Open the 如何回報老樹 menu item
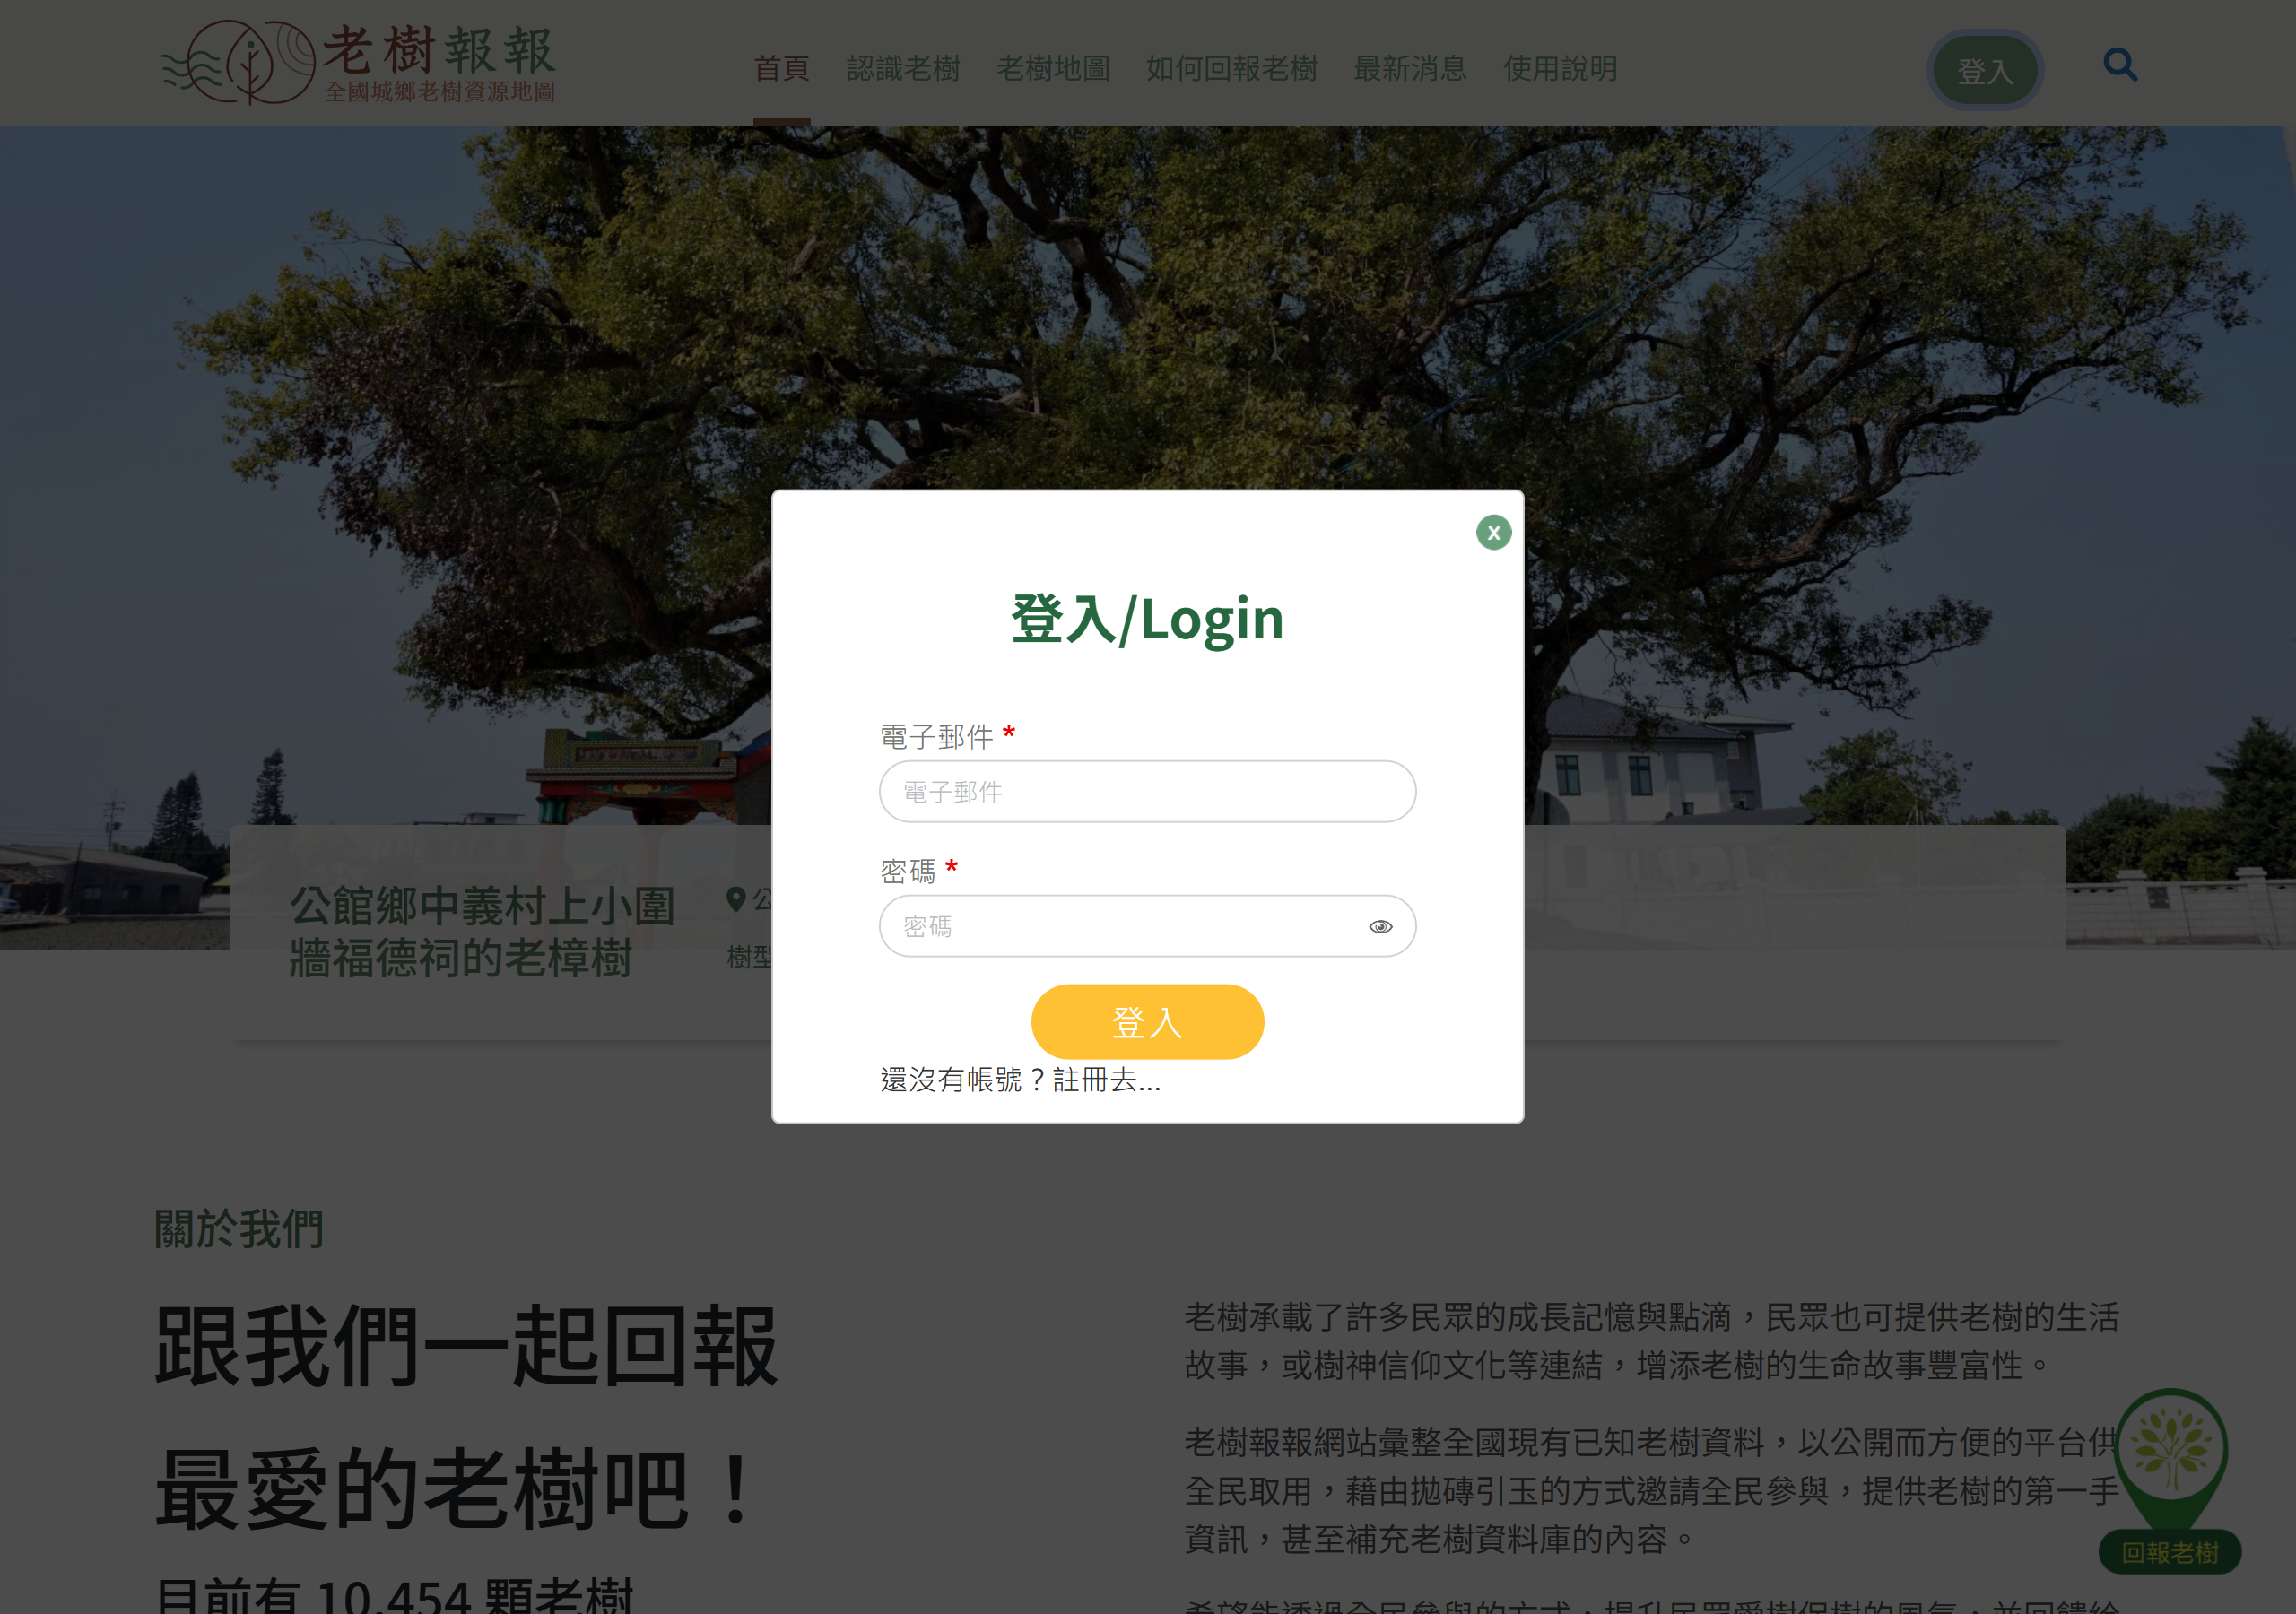This screenshot has width=2296, height=1614. (x=1231, y=68)
